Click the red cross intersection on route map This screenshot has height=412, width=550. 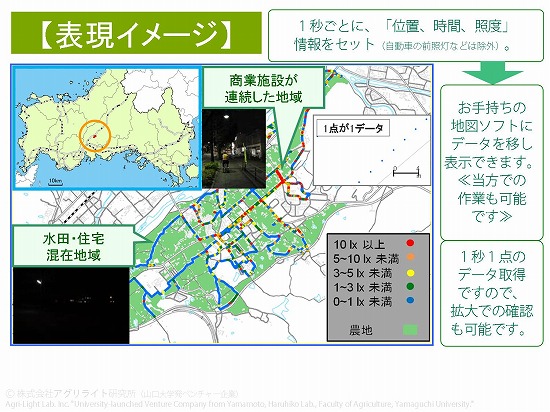point(282,180)
